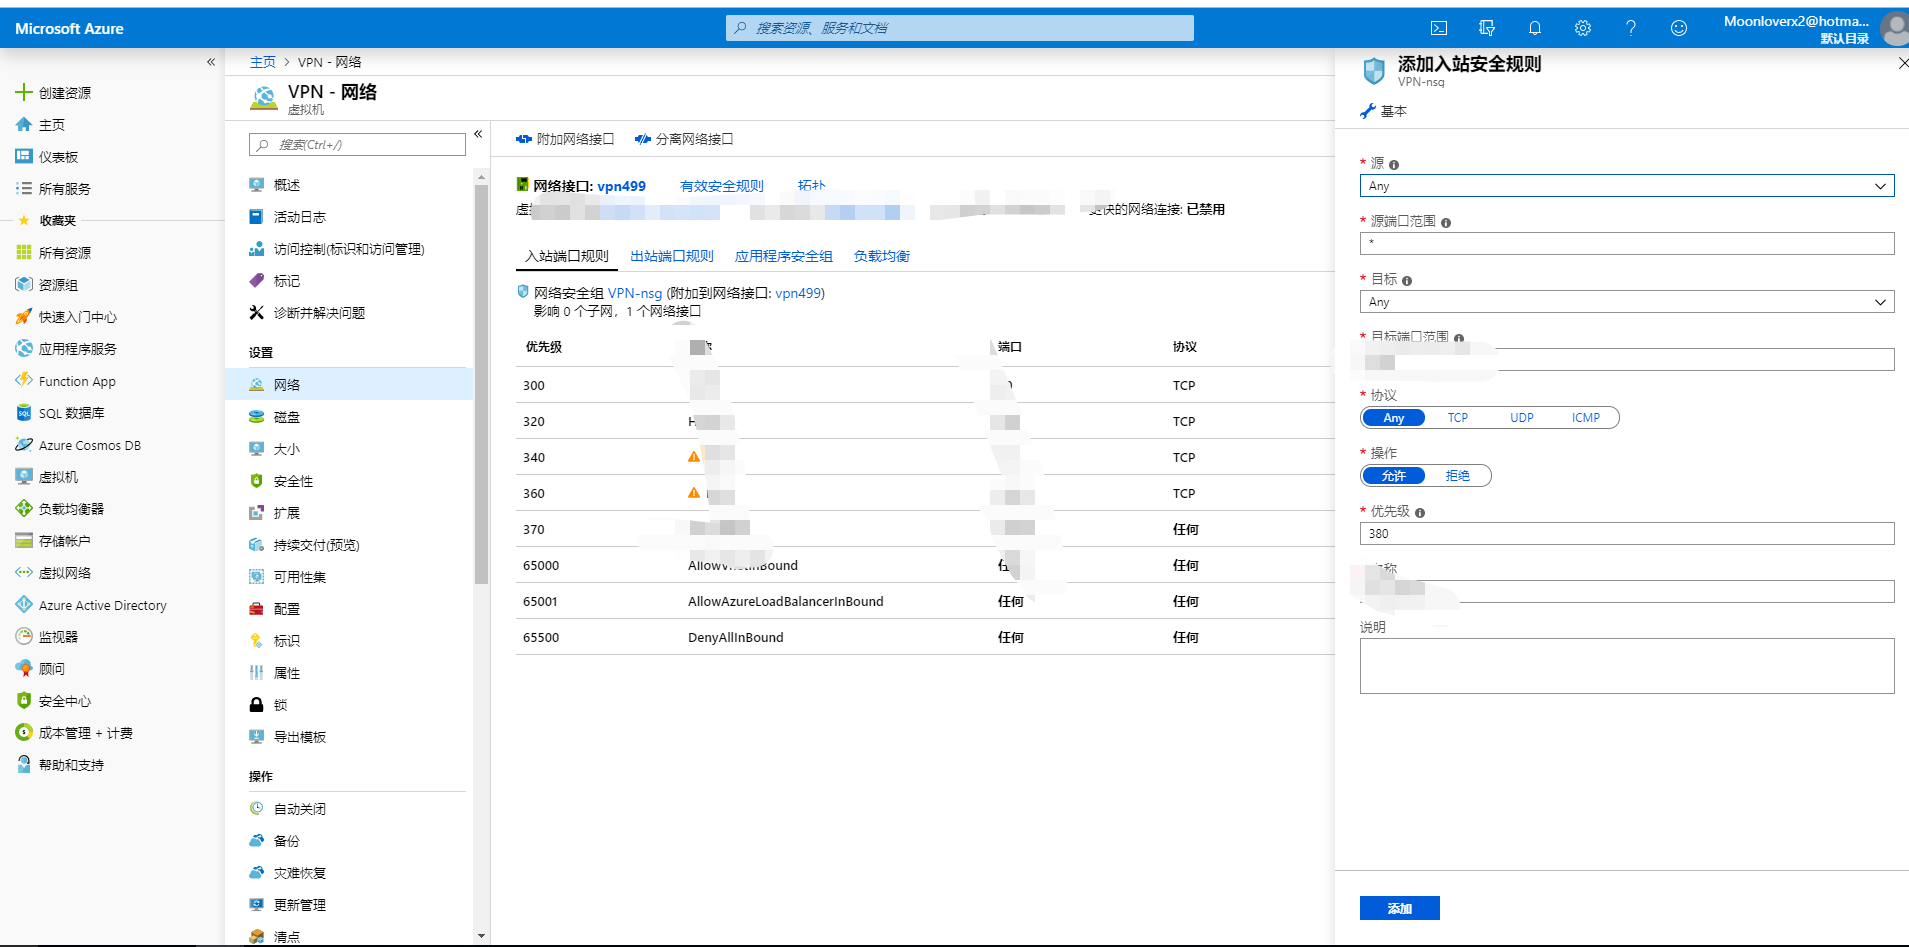Open Function App in the sidebar
Viewport: 1909px width, 947px height.
point(77,381)
